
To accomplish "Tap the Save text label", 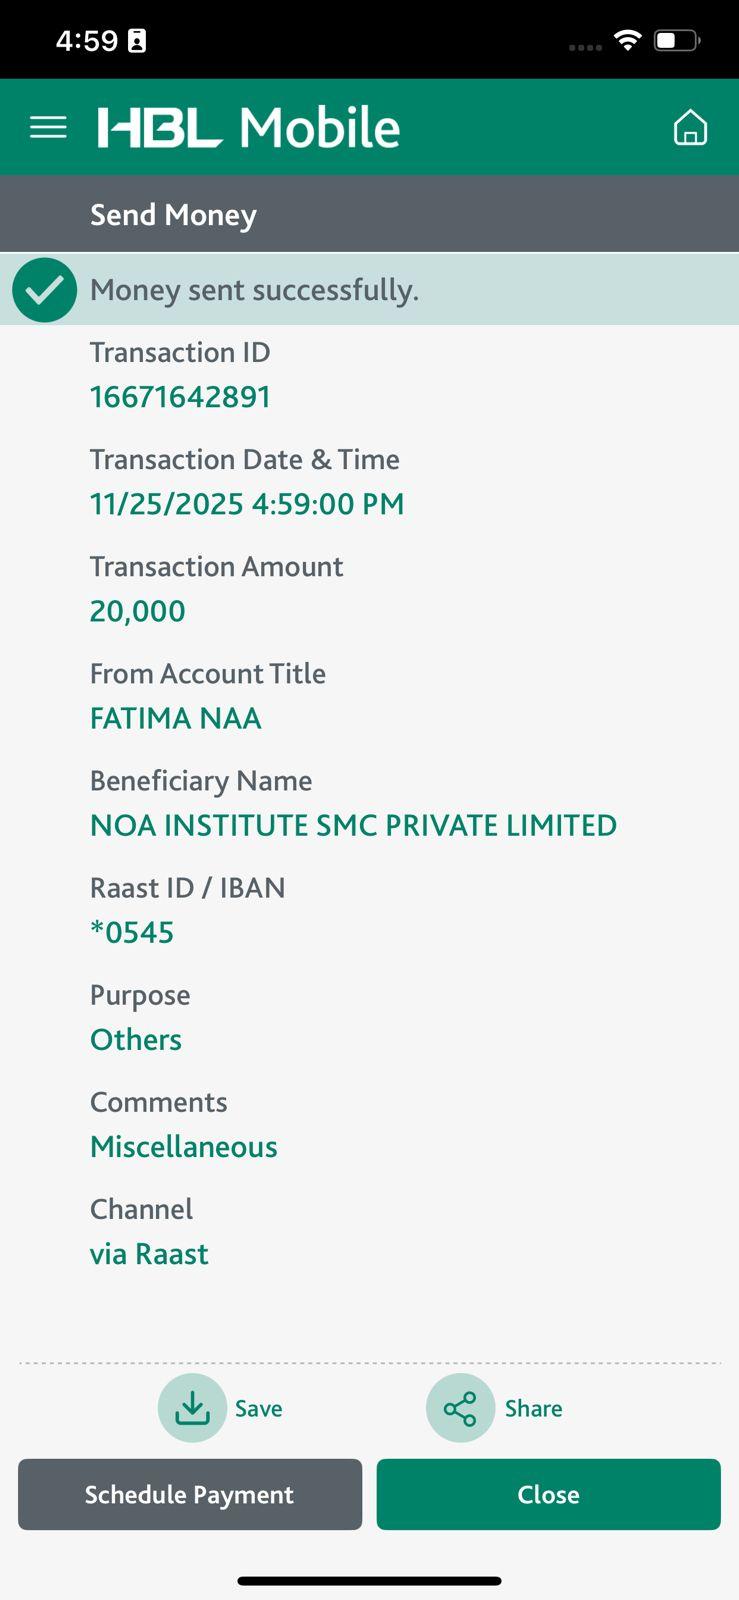I will click(x=258, y=1409).
